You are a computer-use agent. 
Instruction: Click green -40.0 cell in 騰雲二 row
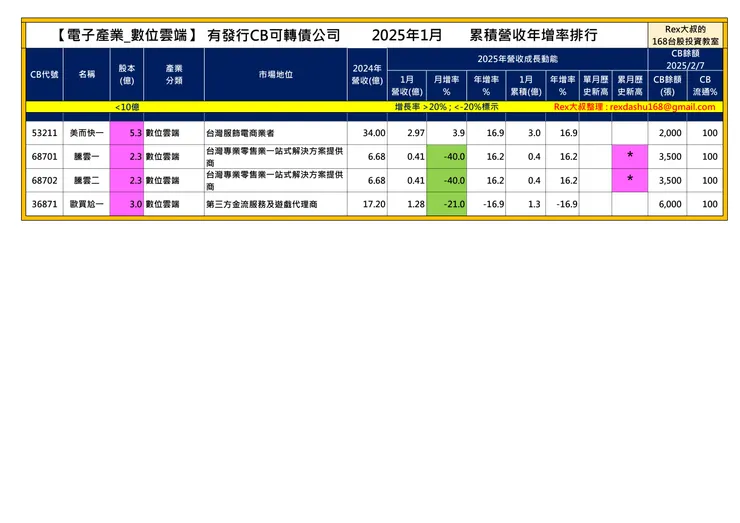pos(446,181)
